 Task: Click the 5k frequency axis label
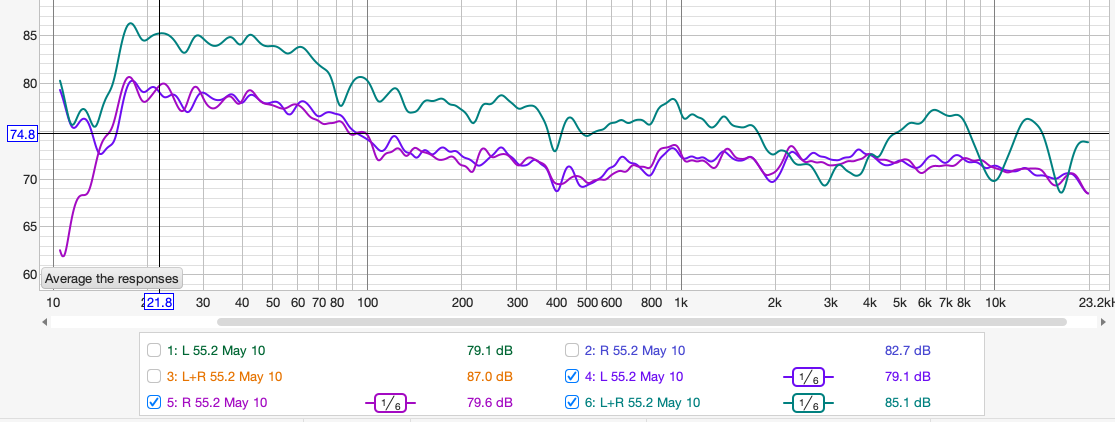pos(900,302)
